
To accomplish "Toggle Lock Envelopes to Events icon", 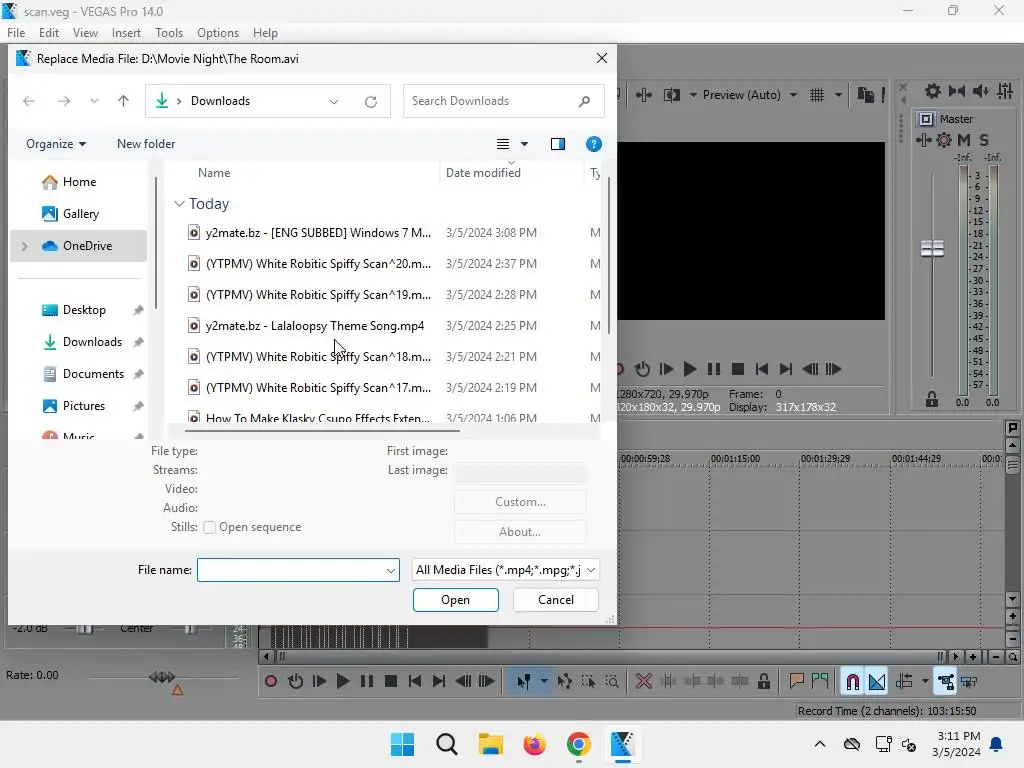I will [946, 682].
